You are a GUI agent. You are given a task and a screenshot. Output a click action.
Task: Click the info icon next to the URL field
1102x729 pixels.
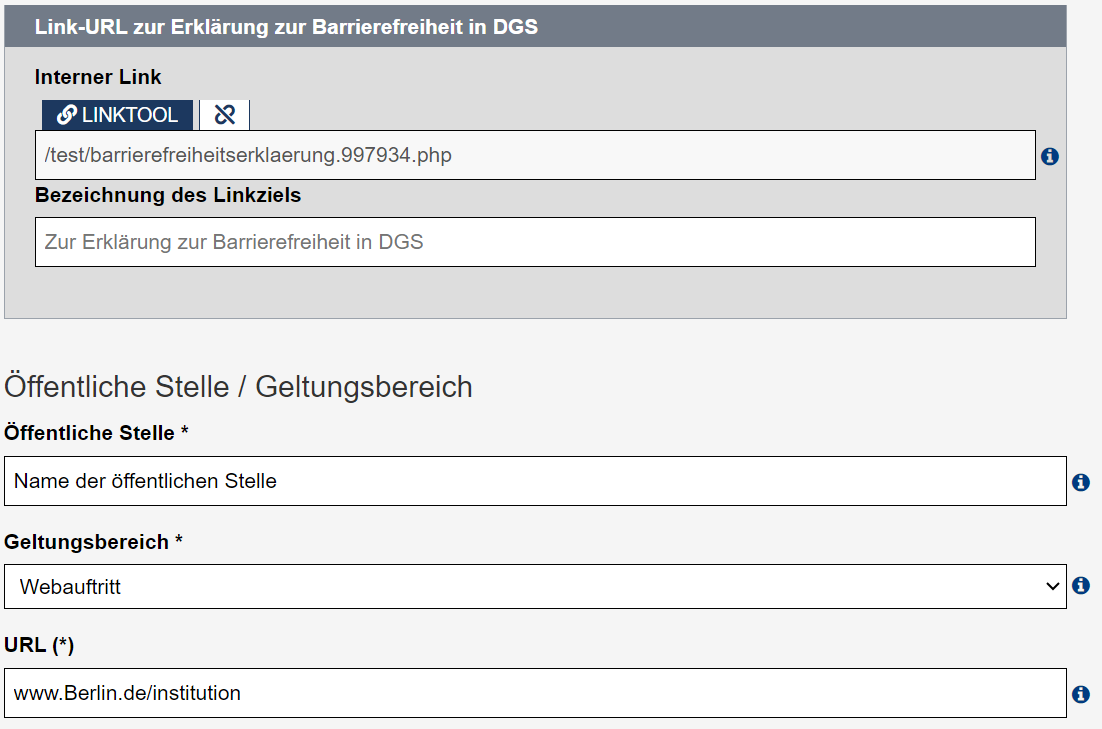1080,692
